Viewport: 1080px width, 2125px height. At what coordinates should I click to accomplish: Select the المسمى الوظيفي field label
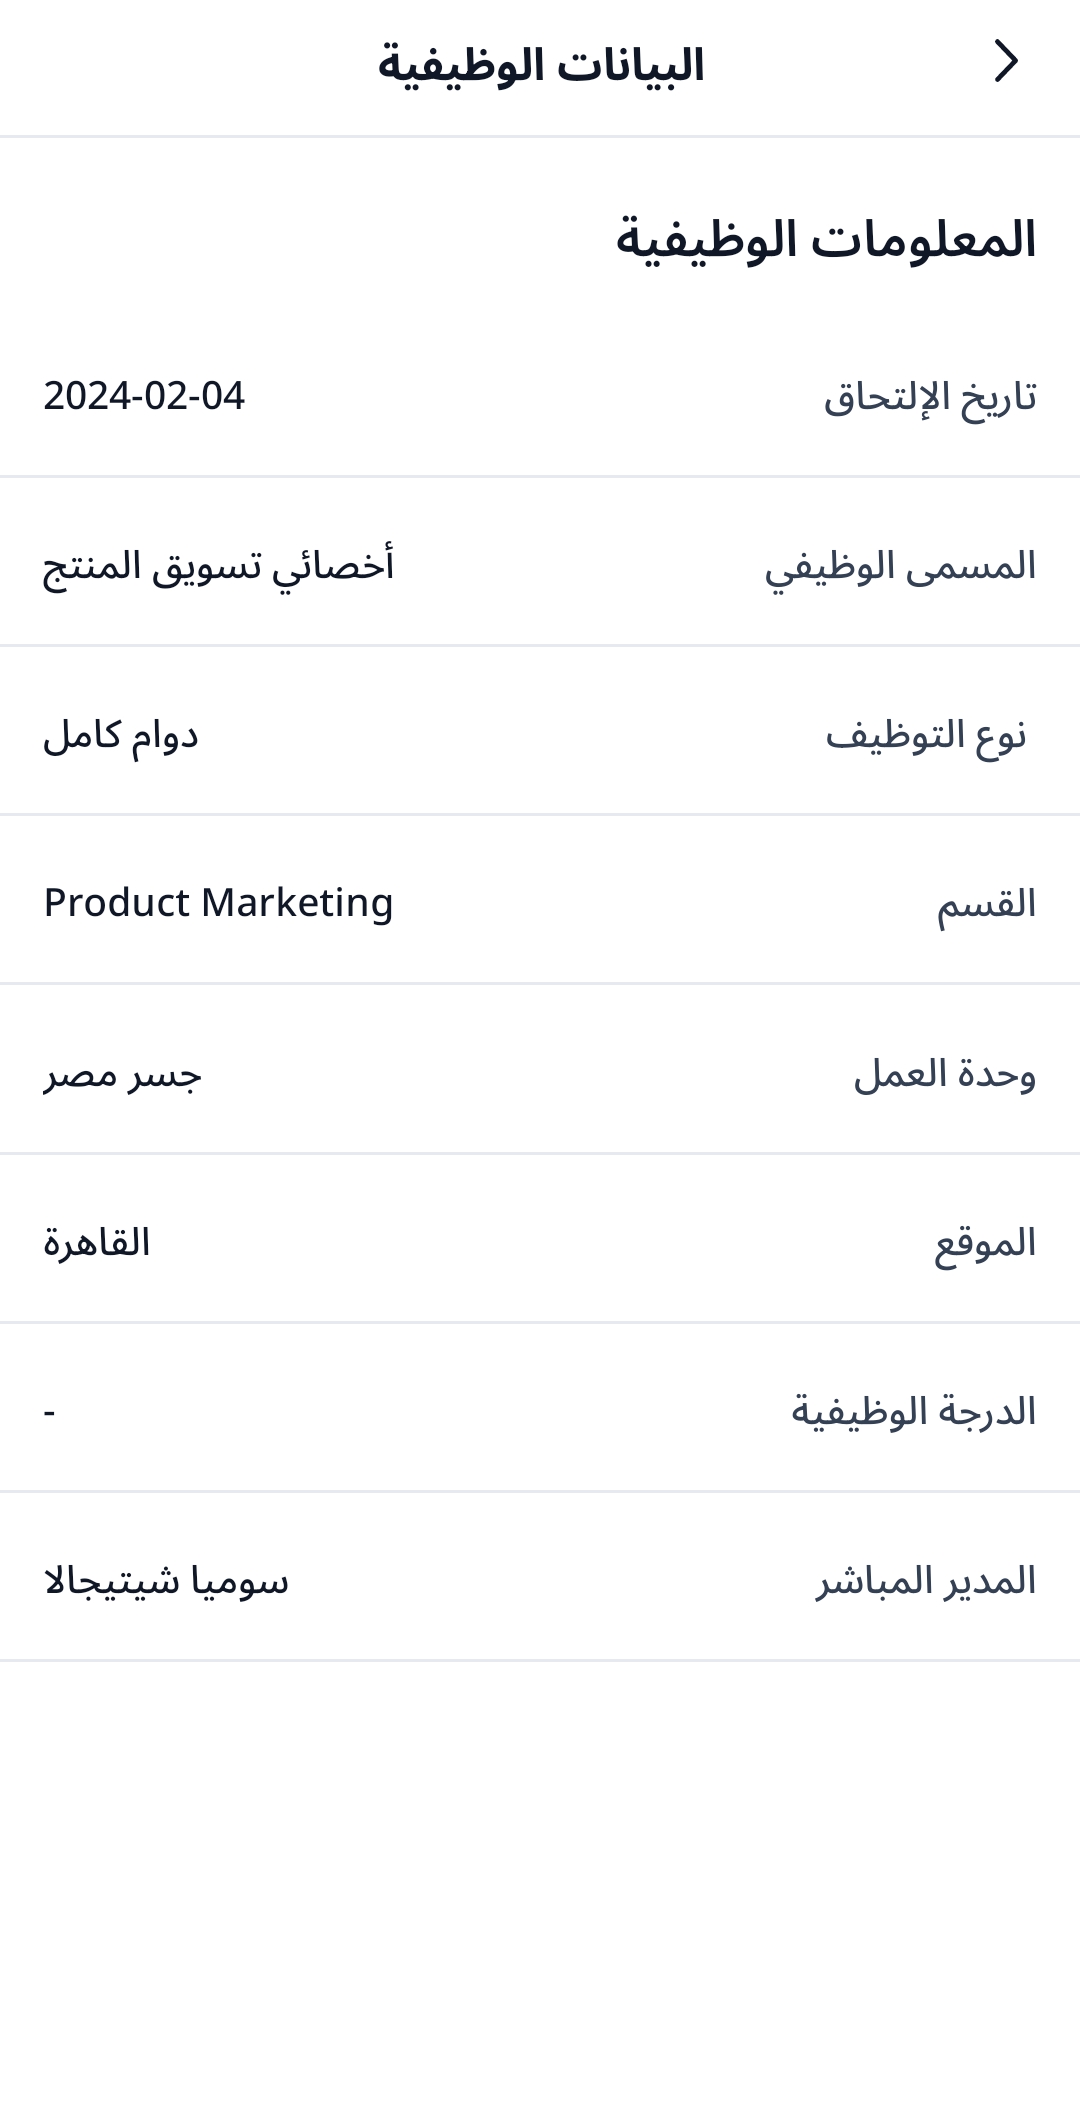coord(900,566)
